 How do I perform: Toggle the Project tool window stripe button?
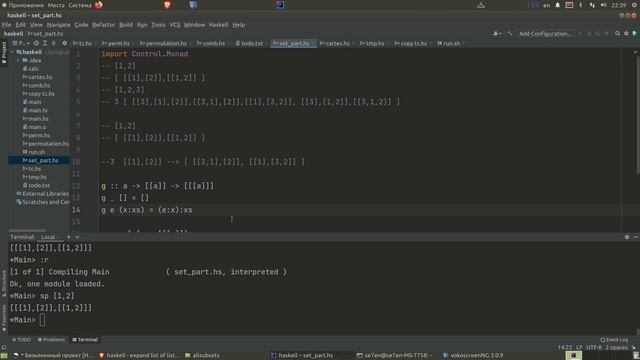click(x=4, y=53)
